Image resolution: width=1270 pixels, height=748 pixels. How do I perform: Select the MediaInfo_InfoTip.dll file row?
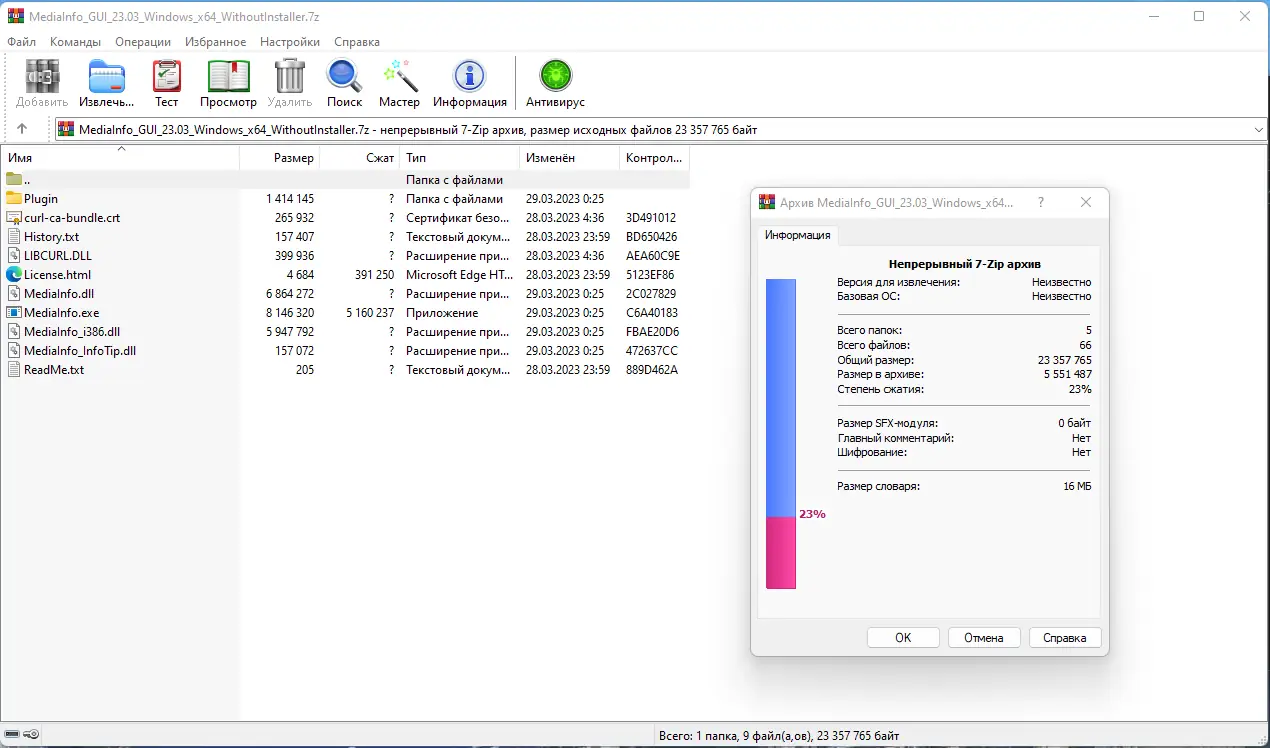pyautogui.click(x=345, y=351)
